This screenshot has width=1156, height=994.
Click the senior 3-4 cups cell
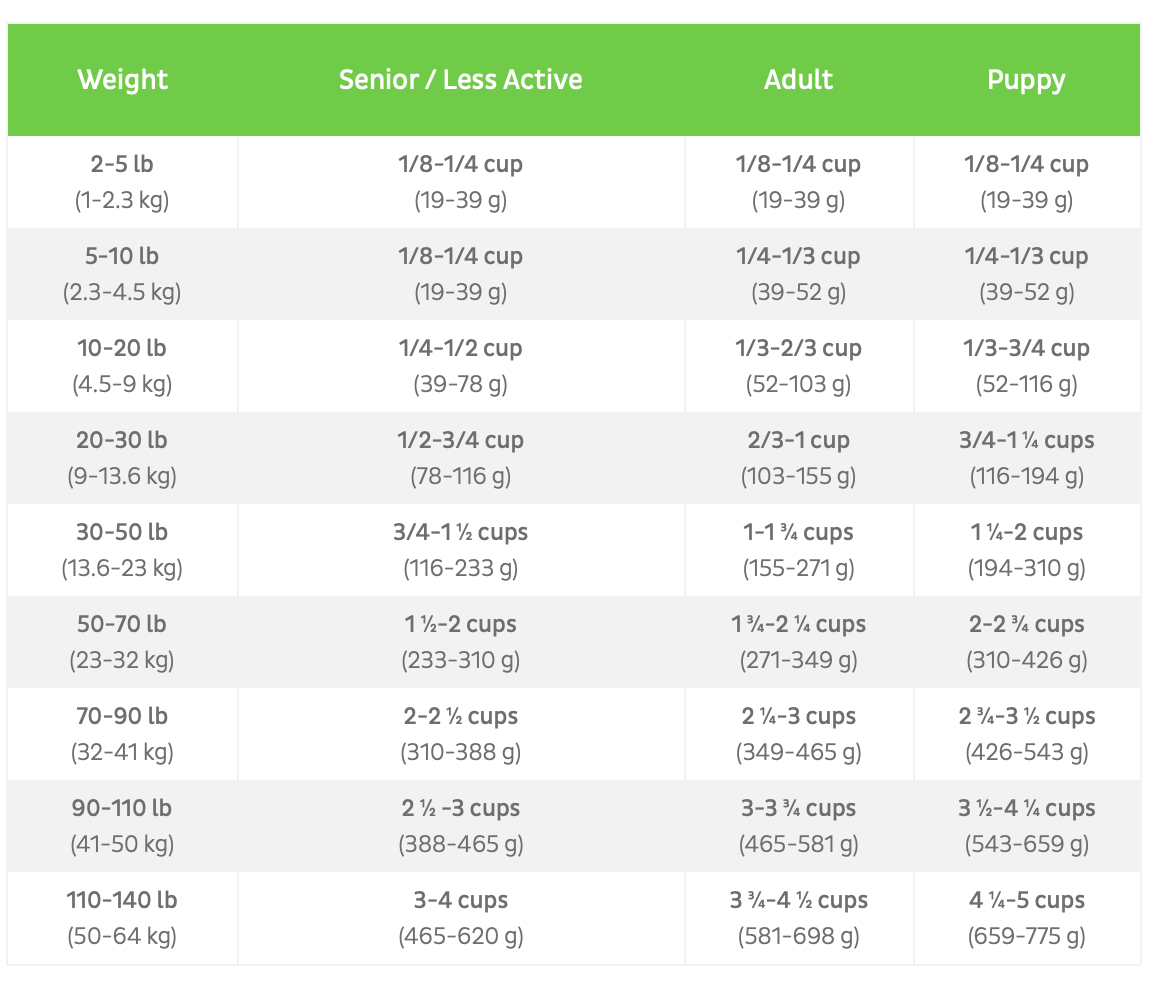pyautogui.click(x=460, y=918)
